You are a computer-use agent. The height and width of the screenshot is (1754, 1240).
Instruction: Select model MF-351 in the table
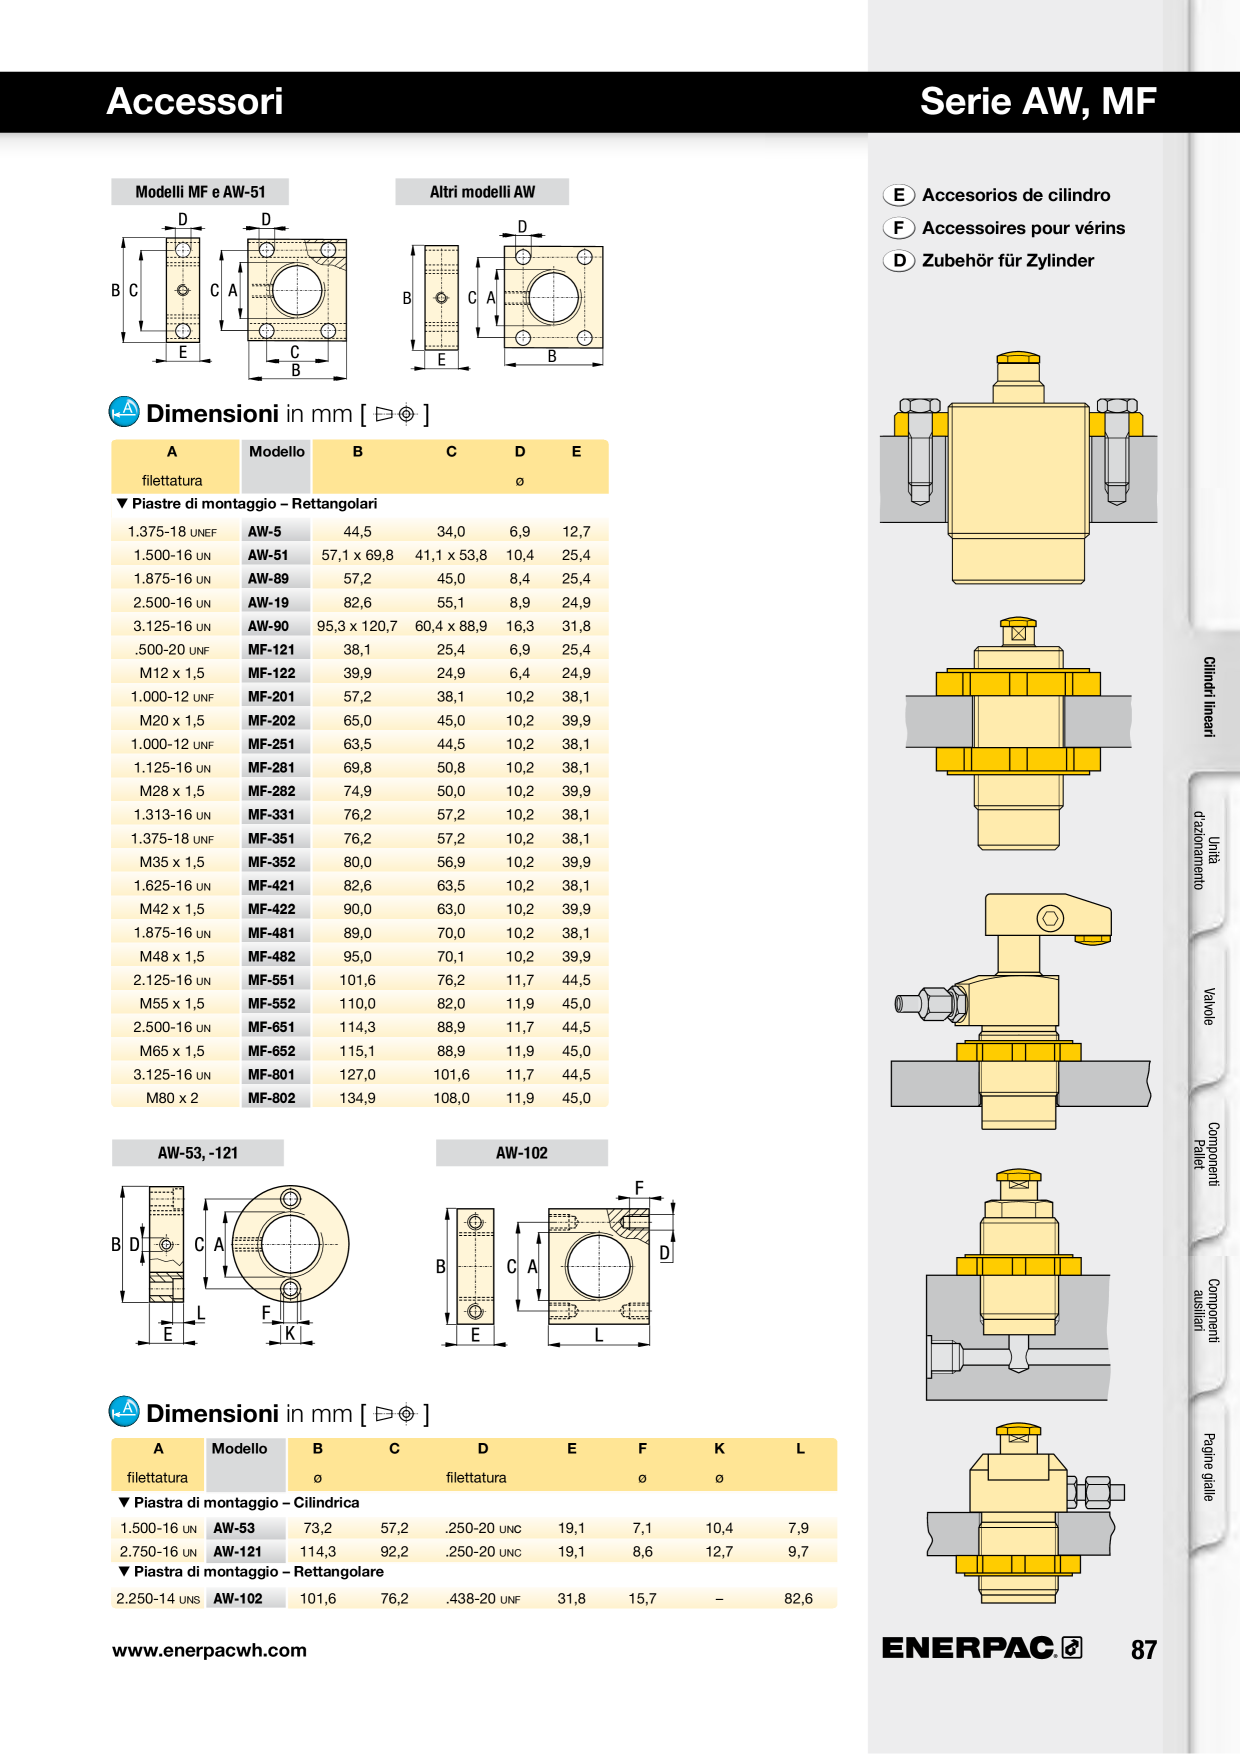click(x=276, y=839)
